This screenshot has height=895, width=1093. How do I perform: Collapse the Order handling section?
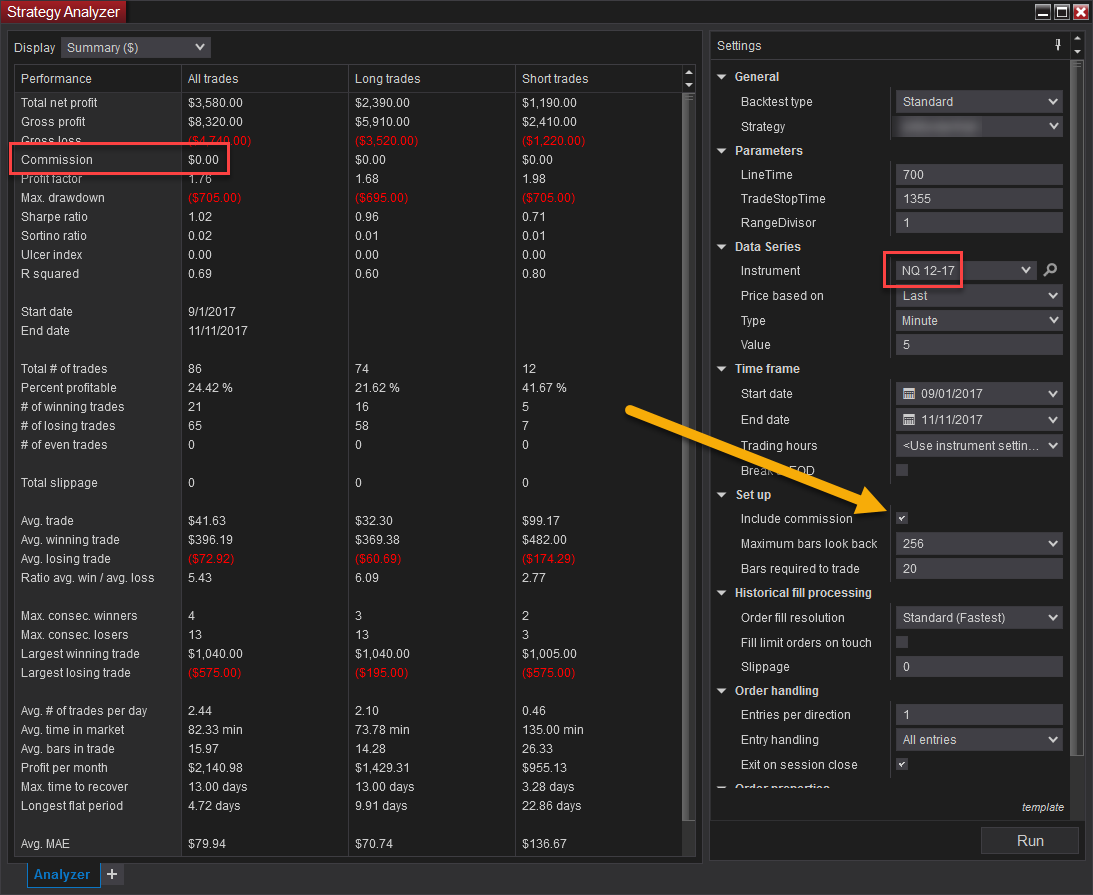point(722,691)
